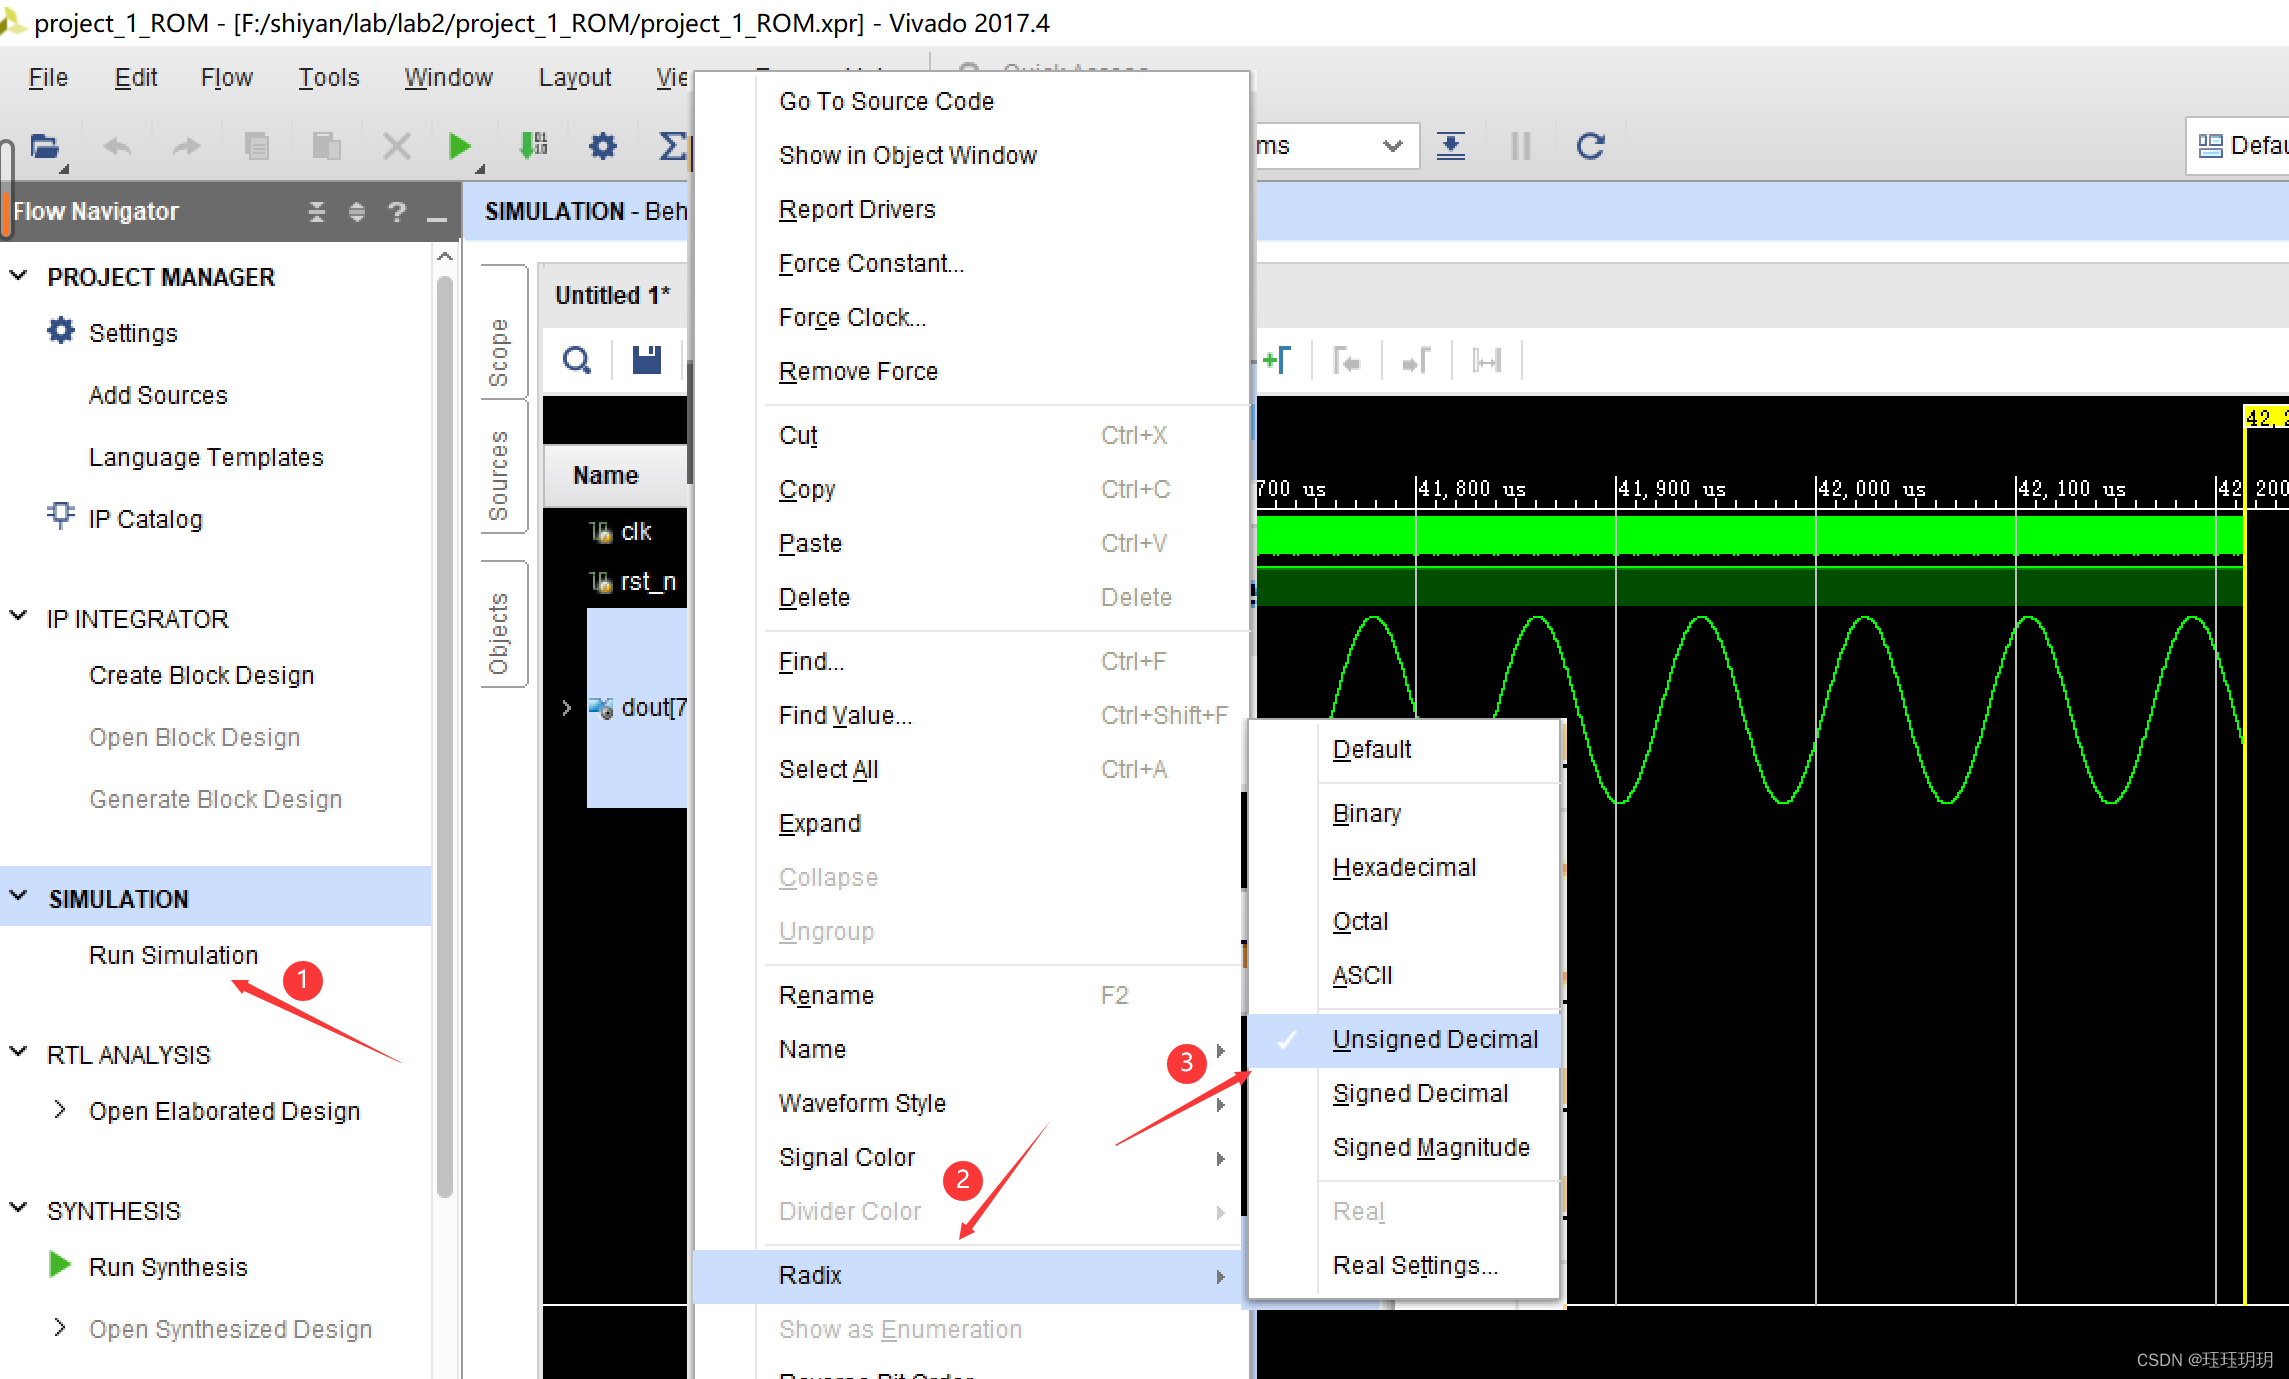Choose Signed Decimal radix
The width and height of the screenshot is (2289, 1379).
tap(1420, 1093)
